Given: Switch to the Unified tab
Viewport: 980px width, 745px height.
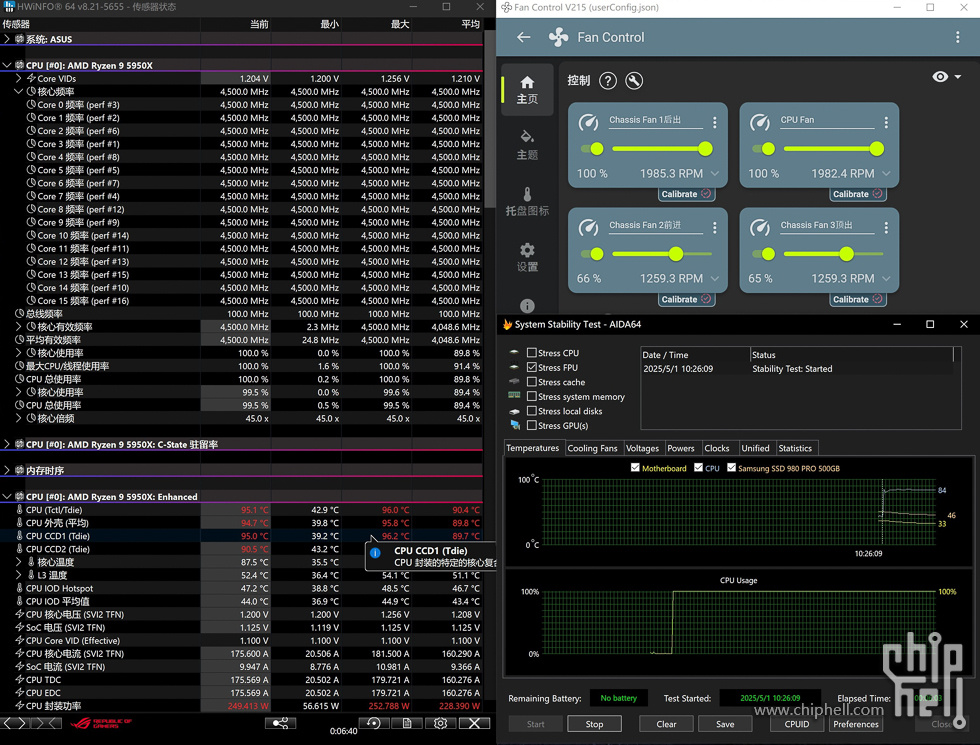Looking at the screenshot, I should coord(755,448).
